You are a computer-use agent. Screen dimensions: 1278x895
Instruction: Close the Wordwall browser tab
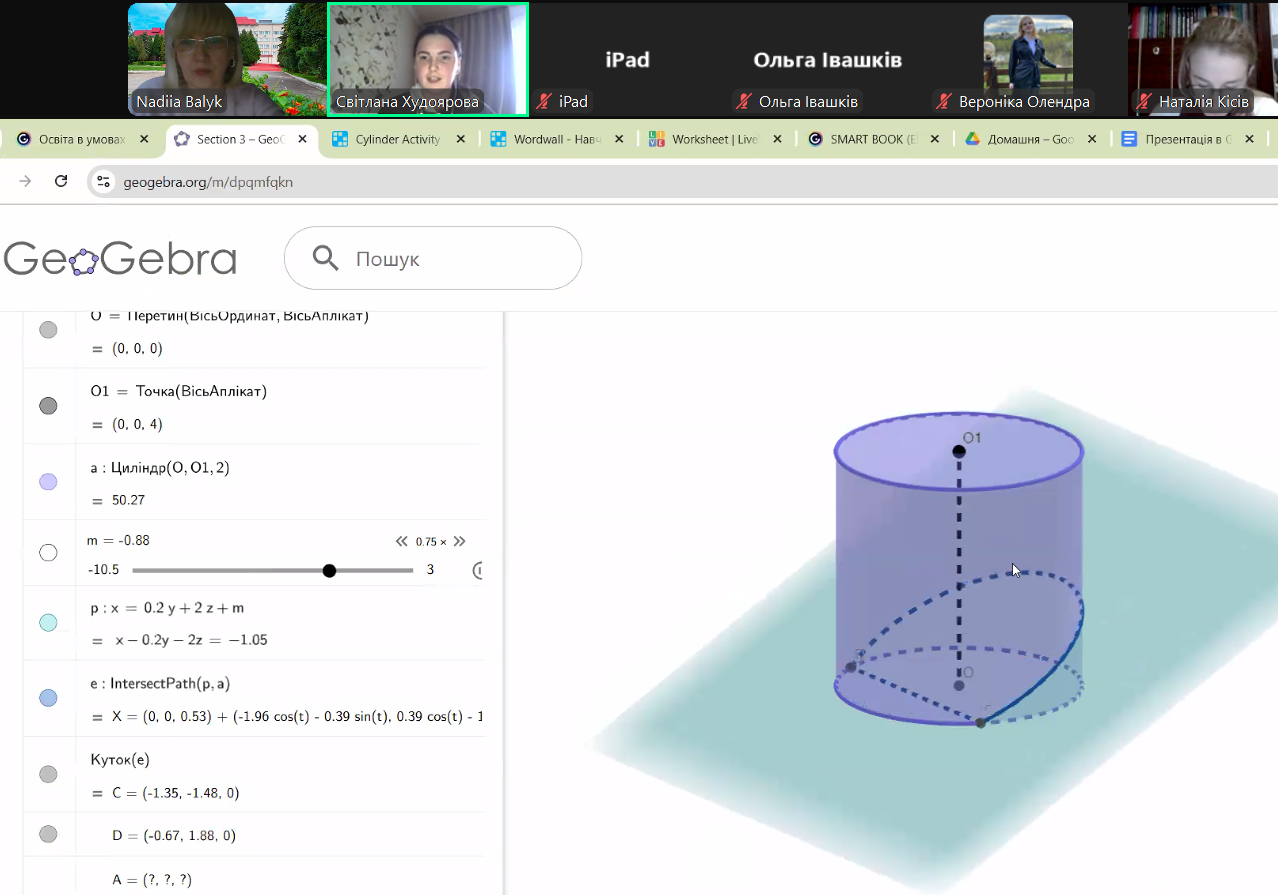coord(619,139)
